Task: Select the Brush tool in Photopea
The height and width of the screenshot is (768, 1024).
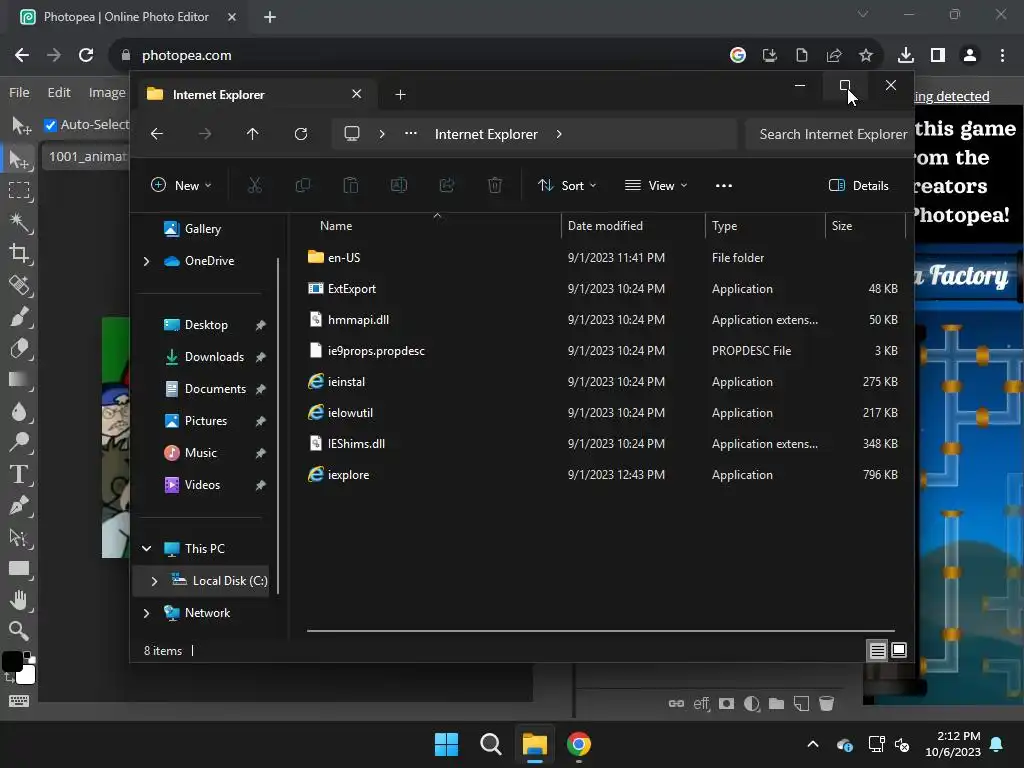Action: click(x=20, y=317)
